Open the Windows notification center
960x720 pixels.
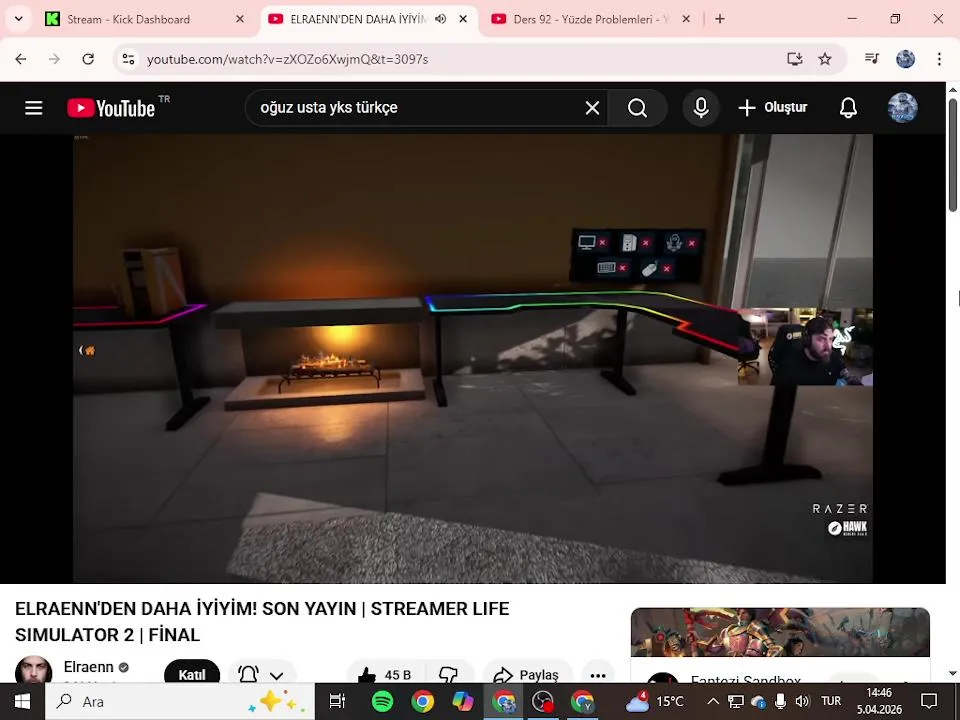pos(929,702)
